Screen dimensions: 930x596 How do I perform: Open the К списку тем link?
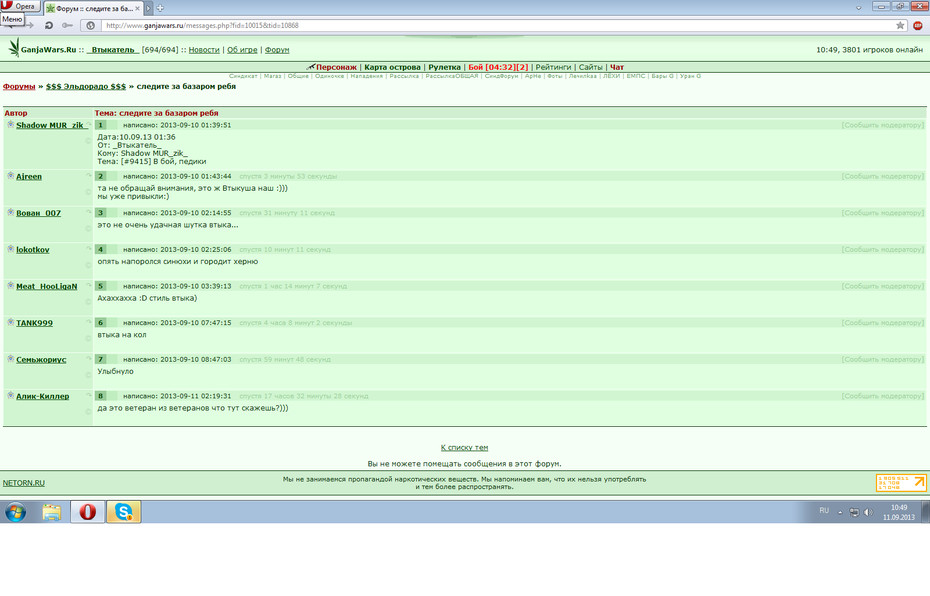tap(464, 448)
